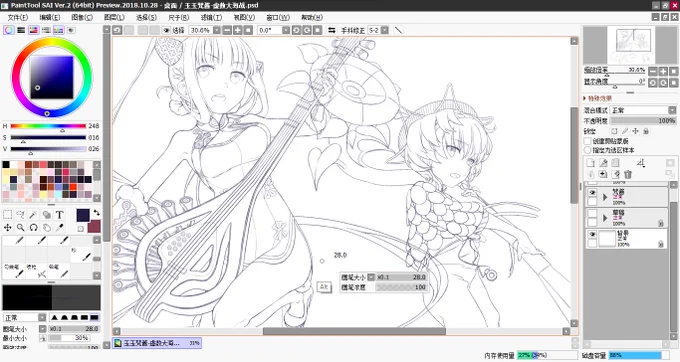Open the brush blending mode dropdown
Screen dimensions: 680x362
coord(42,317)
